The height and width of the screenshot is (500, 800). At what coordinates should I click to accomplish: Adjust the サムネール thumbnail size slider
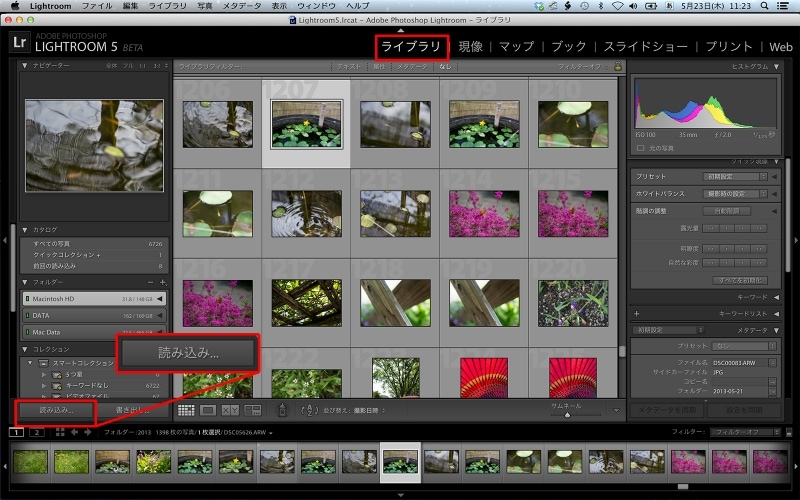[x=567, y=414]
